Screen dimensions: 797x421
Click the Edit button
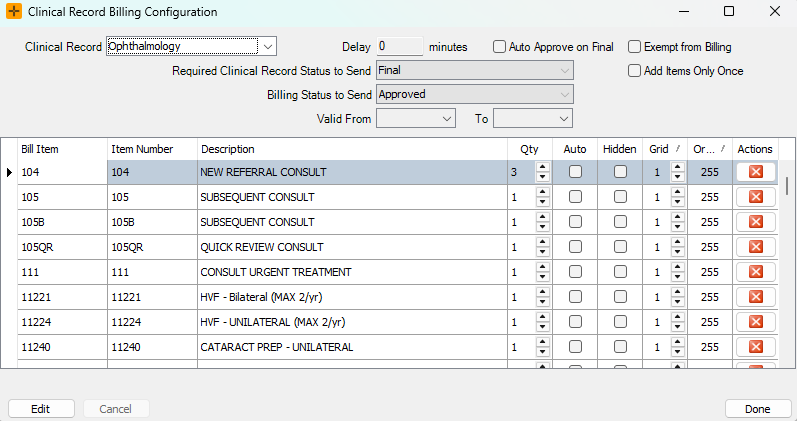click(x=41, y=409)
